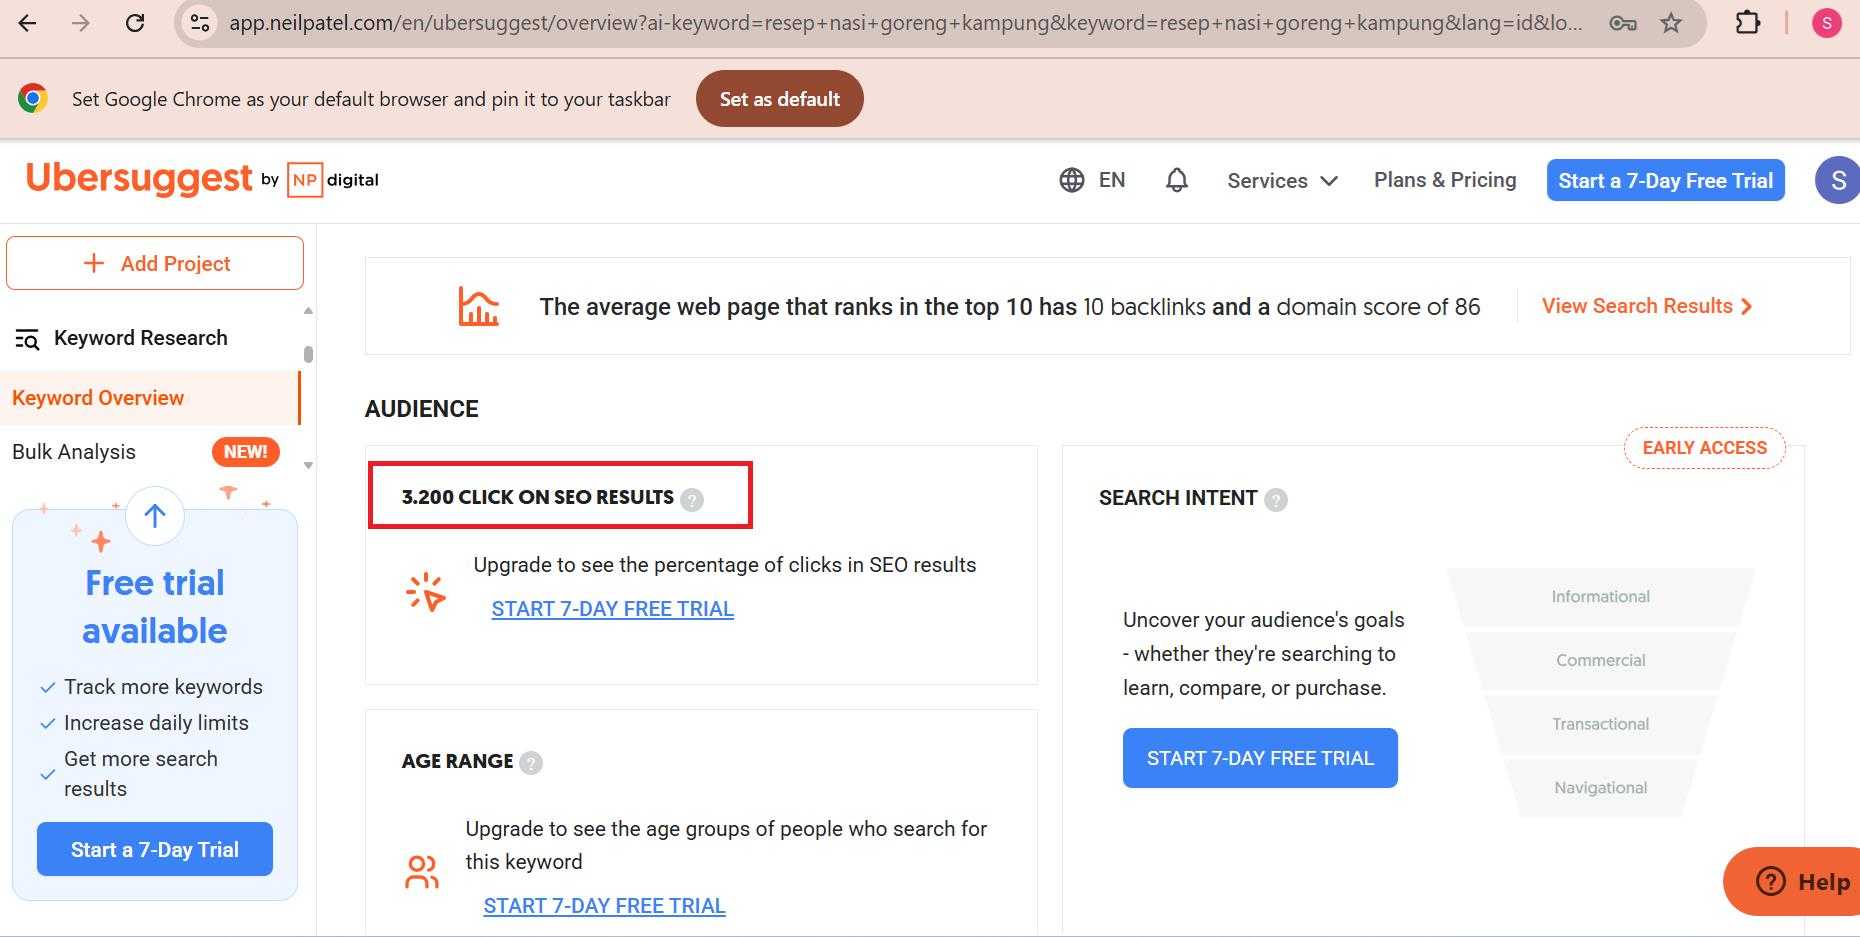Image resolution: width=1860 pixels, height=937 pixels.
Task: Go to Plans & Pricing
Action: pyautogui.click(x=1444, y=180)
